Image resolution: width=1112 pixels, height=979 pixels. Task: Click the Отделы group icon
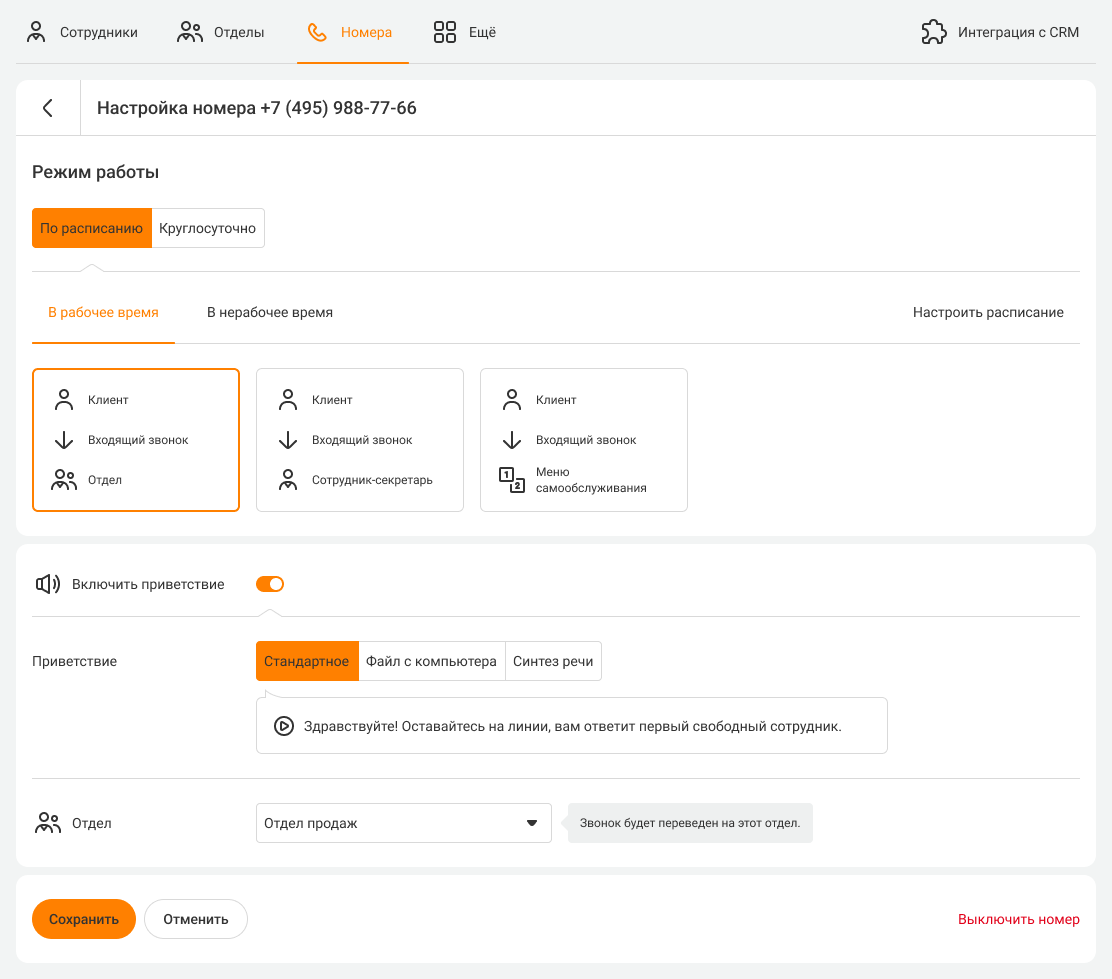190,32
